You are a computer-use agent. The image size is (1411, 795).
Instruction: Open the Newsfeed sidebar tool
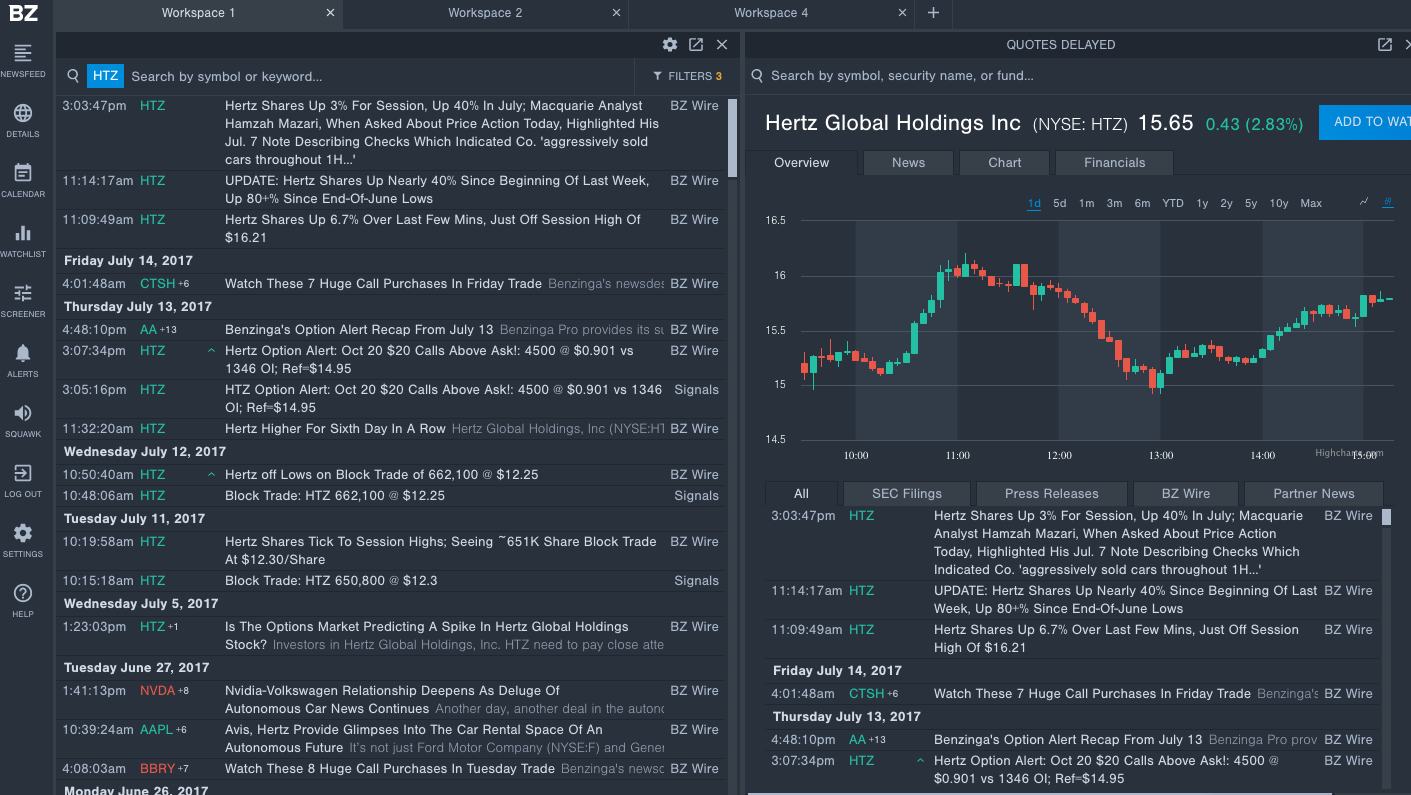22,60
